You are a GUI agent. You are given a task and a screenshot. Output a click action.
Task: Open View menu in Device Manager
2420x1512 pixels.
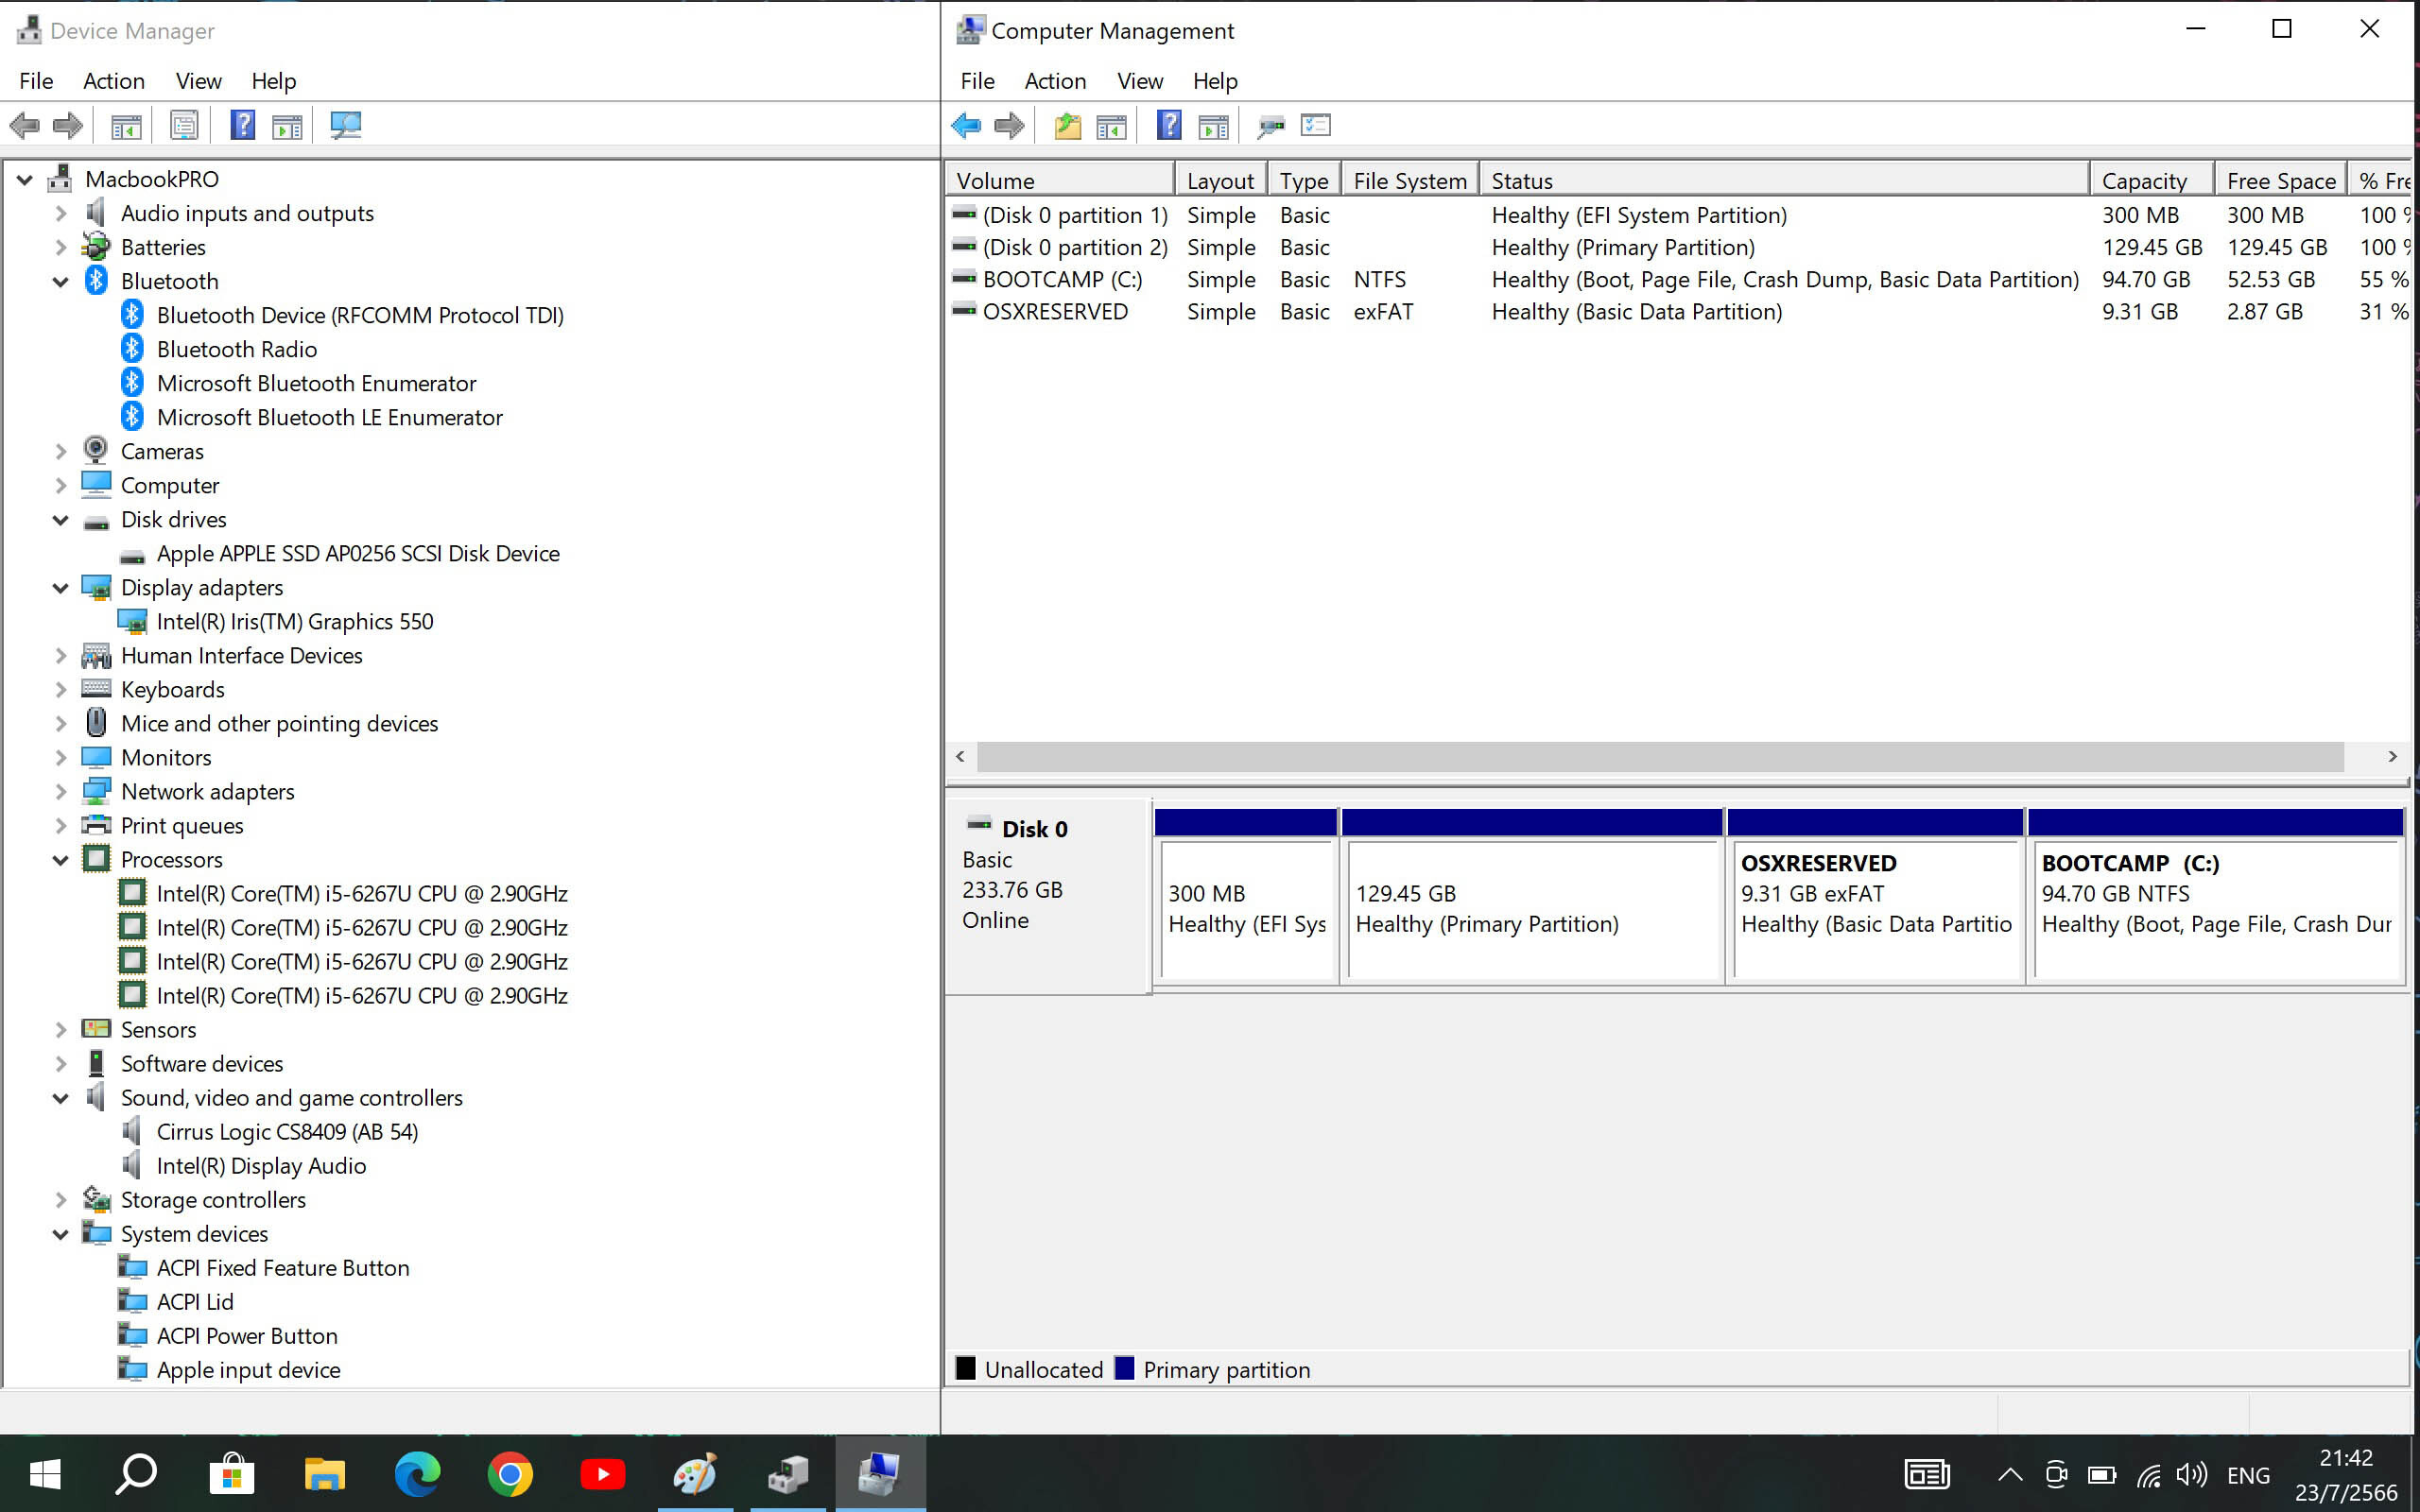coord(198,81)
